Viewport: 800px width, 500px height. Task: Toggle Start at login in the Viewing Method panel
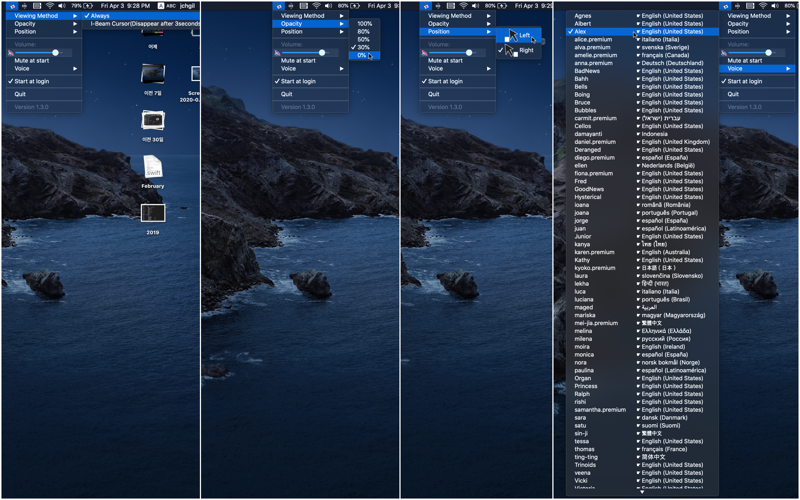coord(44,81)
